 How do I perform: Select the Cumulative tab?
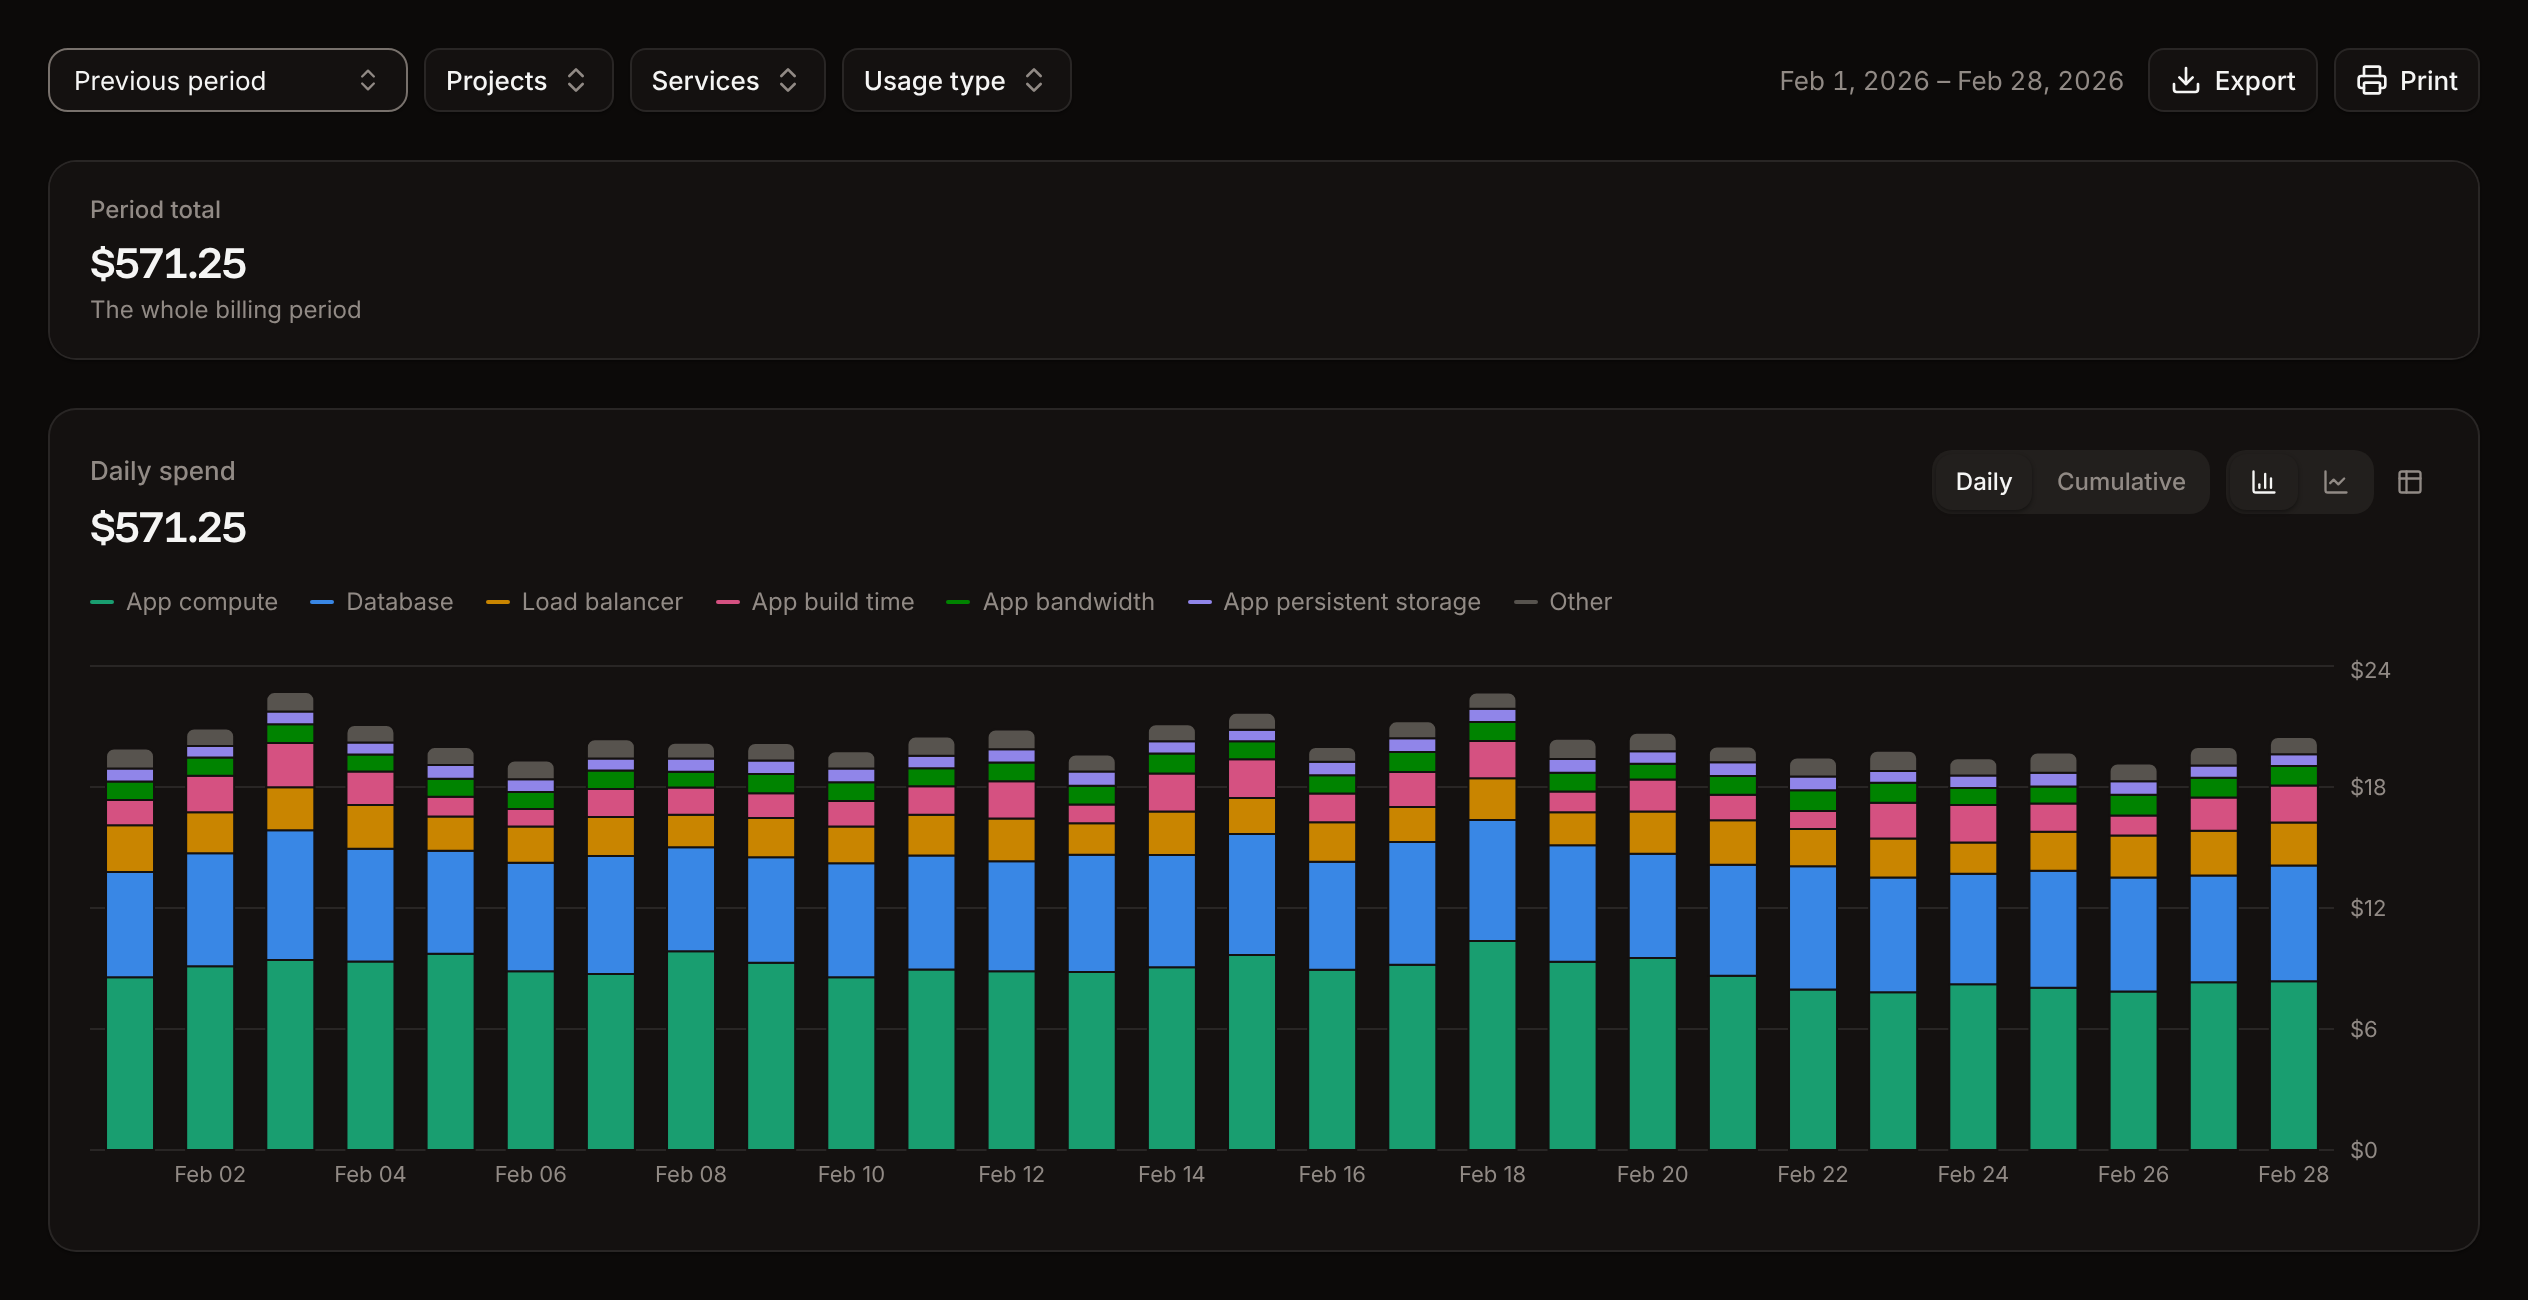pos(2120,482)
